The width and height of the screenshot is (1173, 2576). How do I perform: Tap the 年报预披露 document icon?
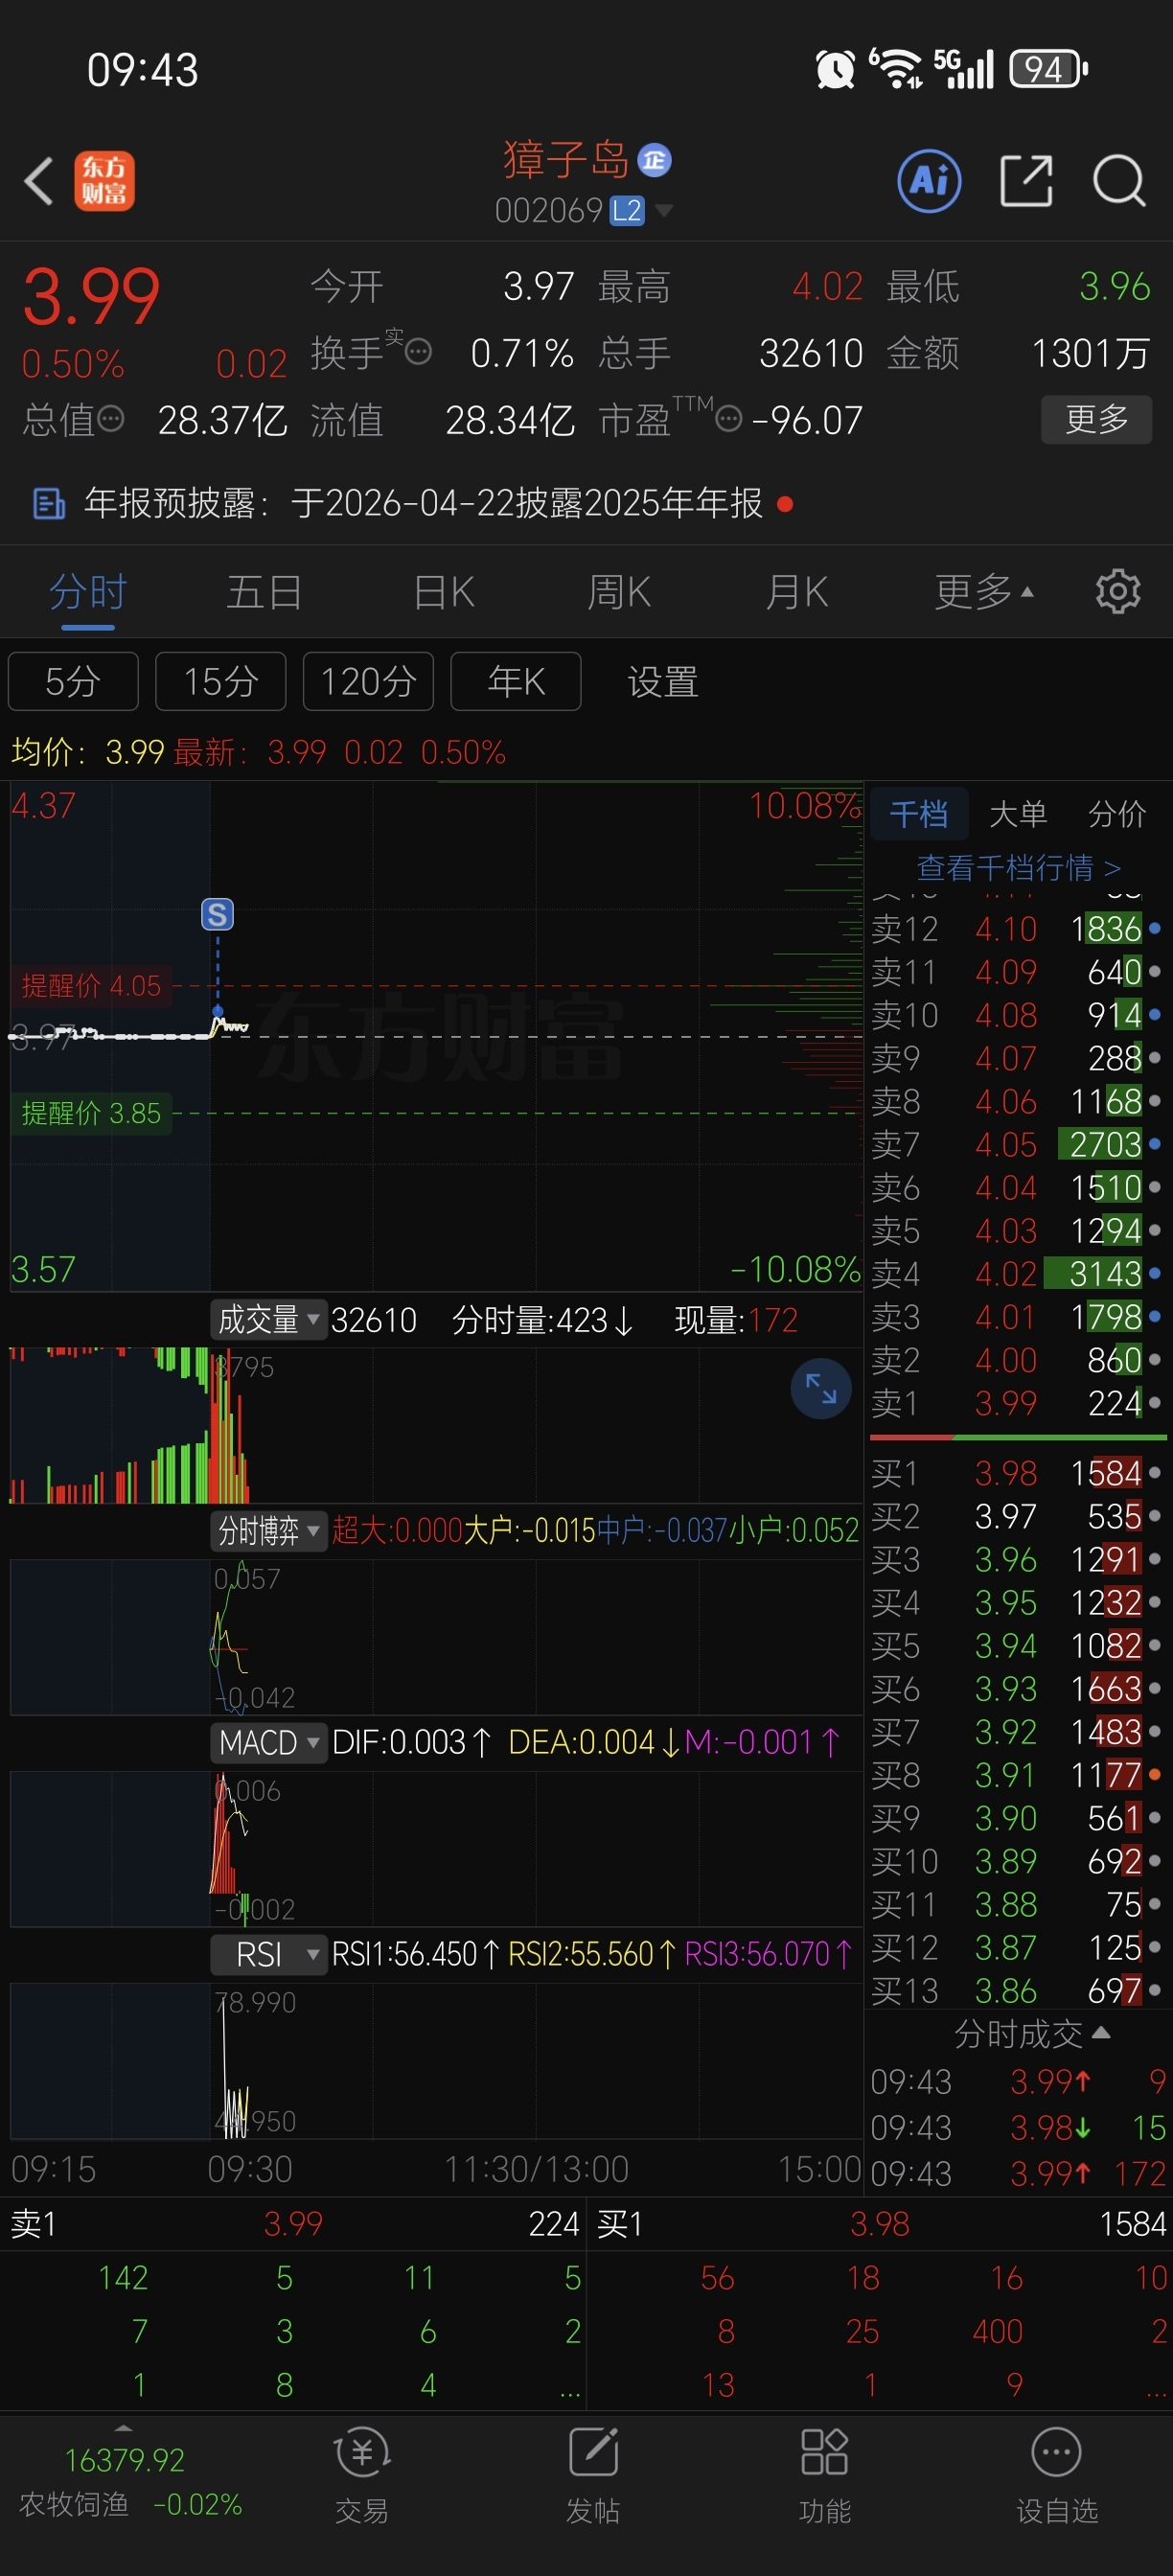point(48,503)
